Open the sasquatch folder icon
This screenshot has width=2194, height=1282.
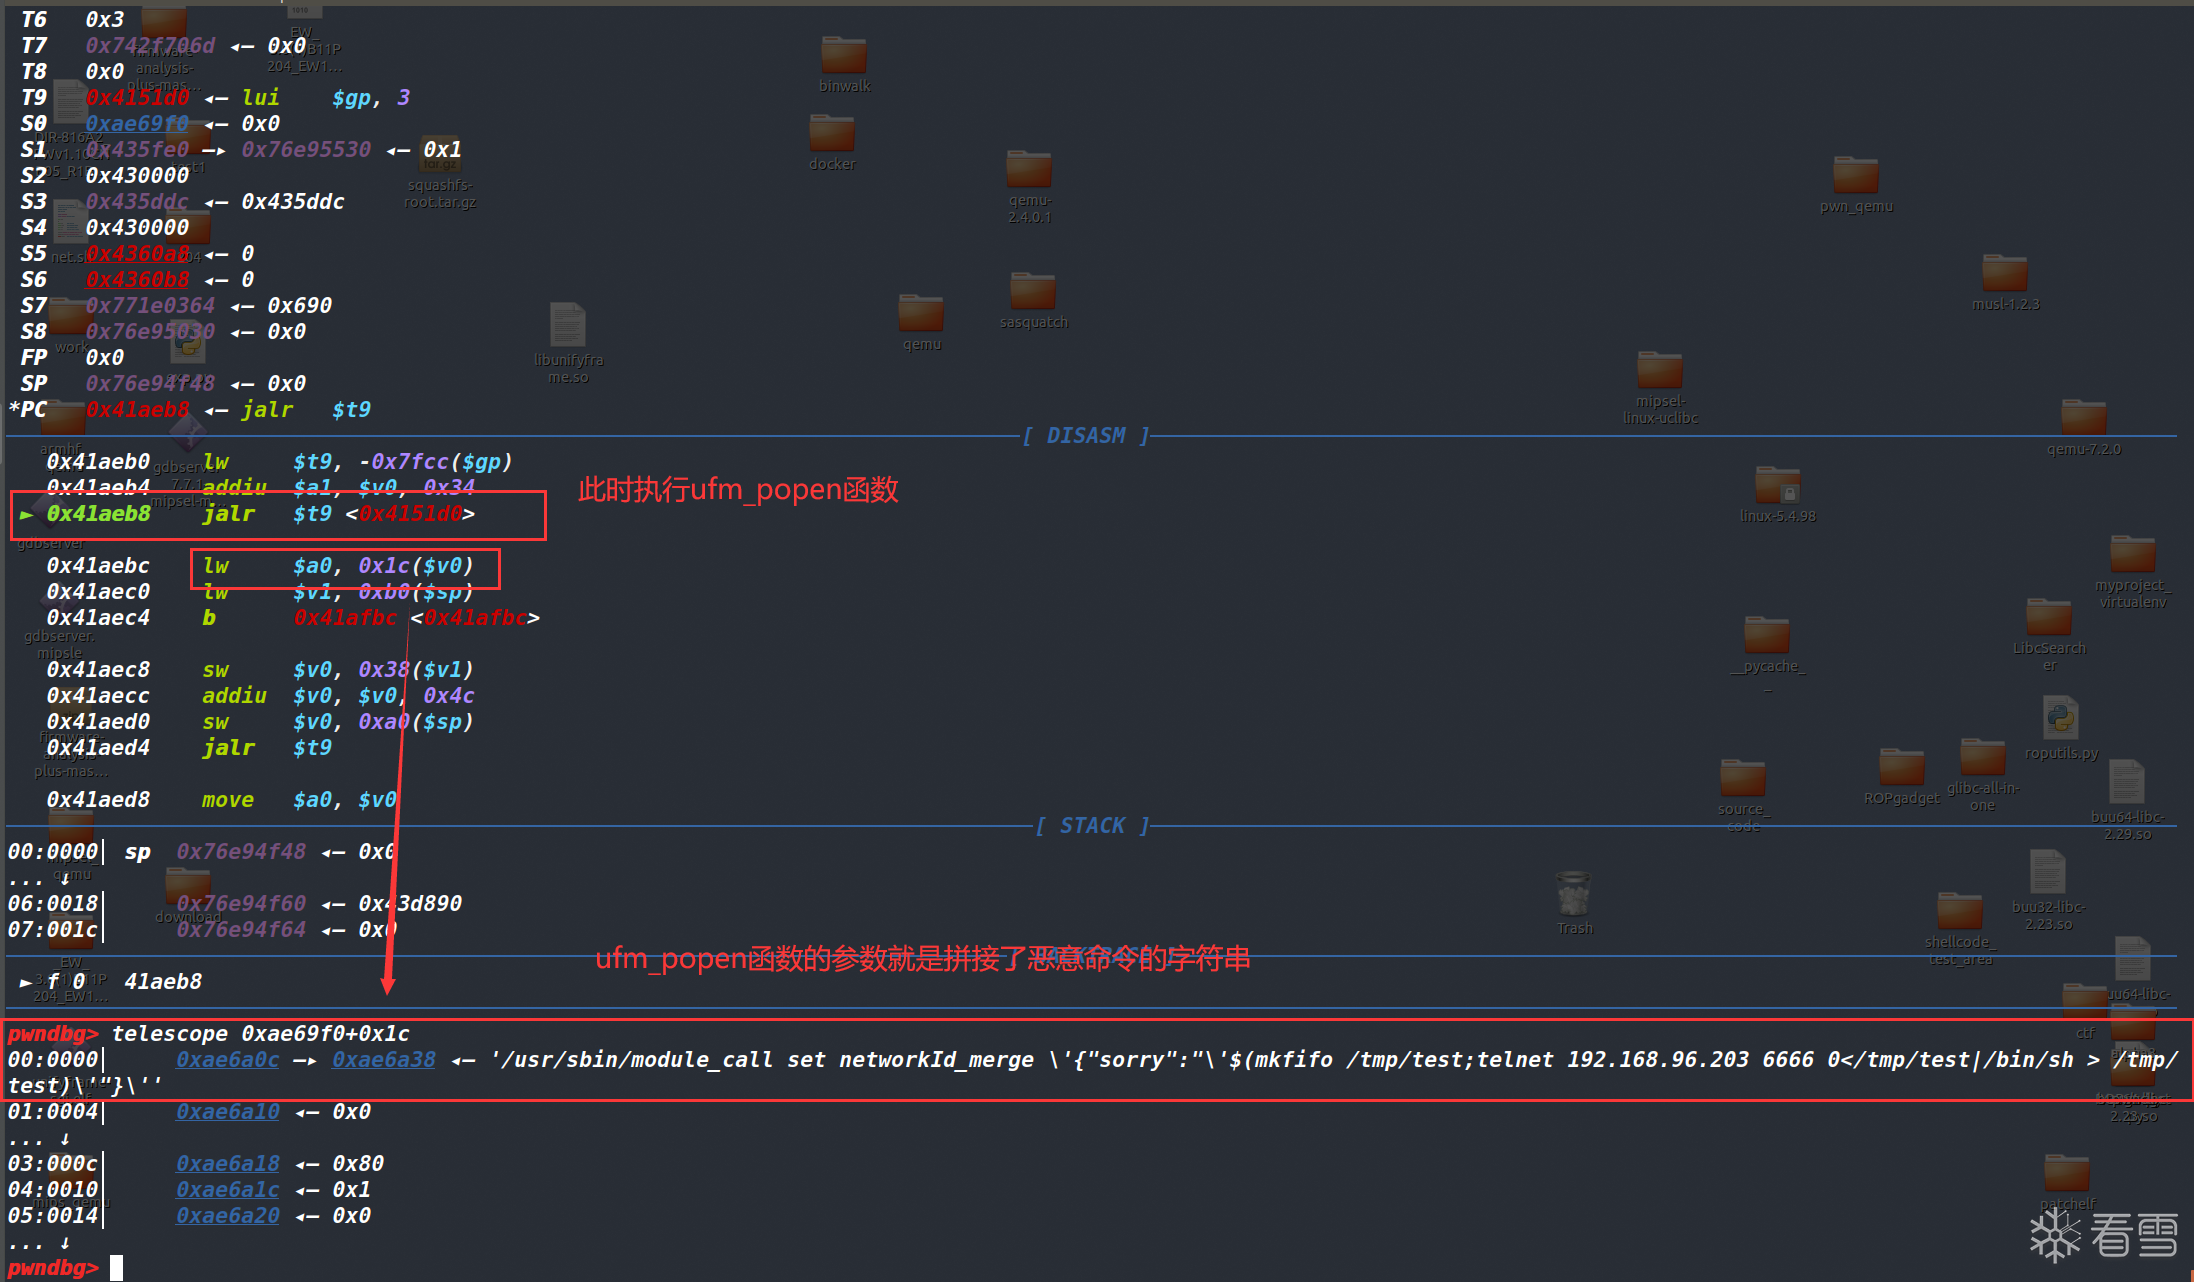pyautogui.click(x=1032, y=292)
